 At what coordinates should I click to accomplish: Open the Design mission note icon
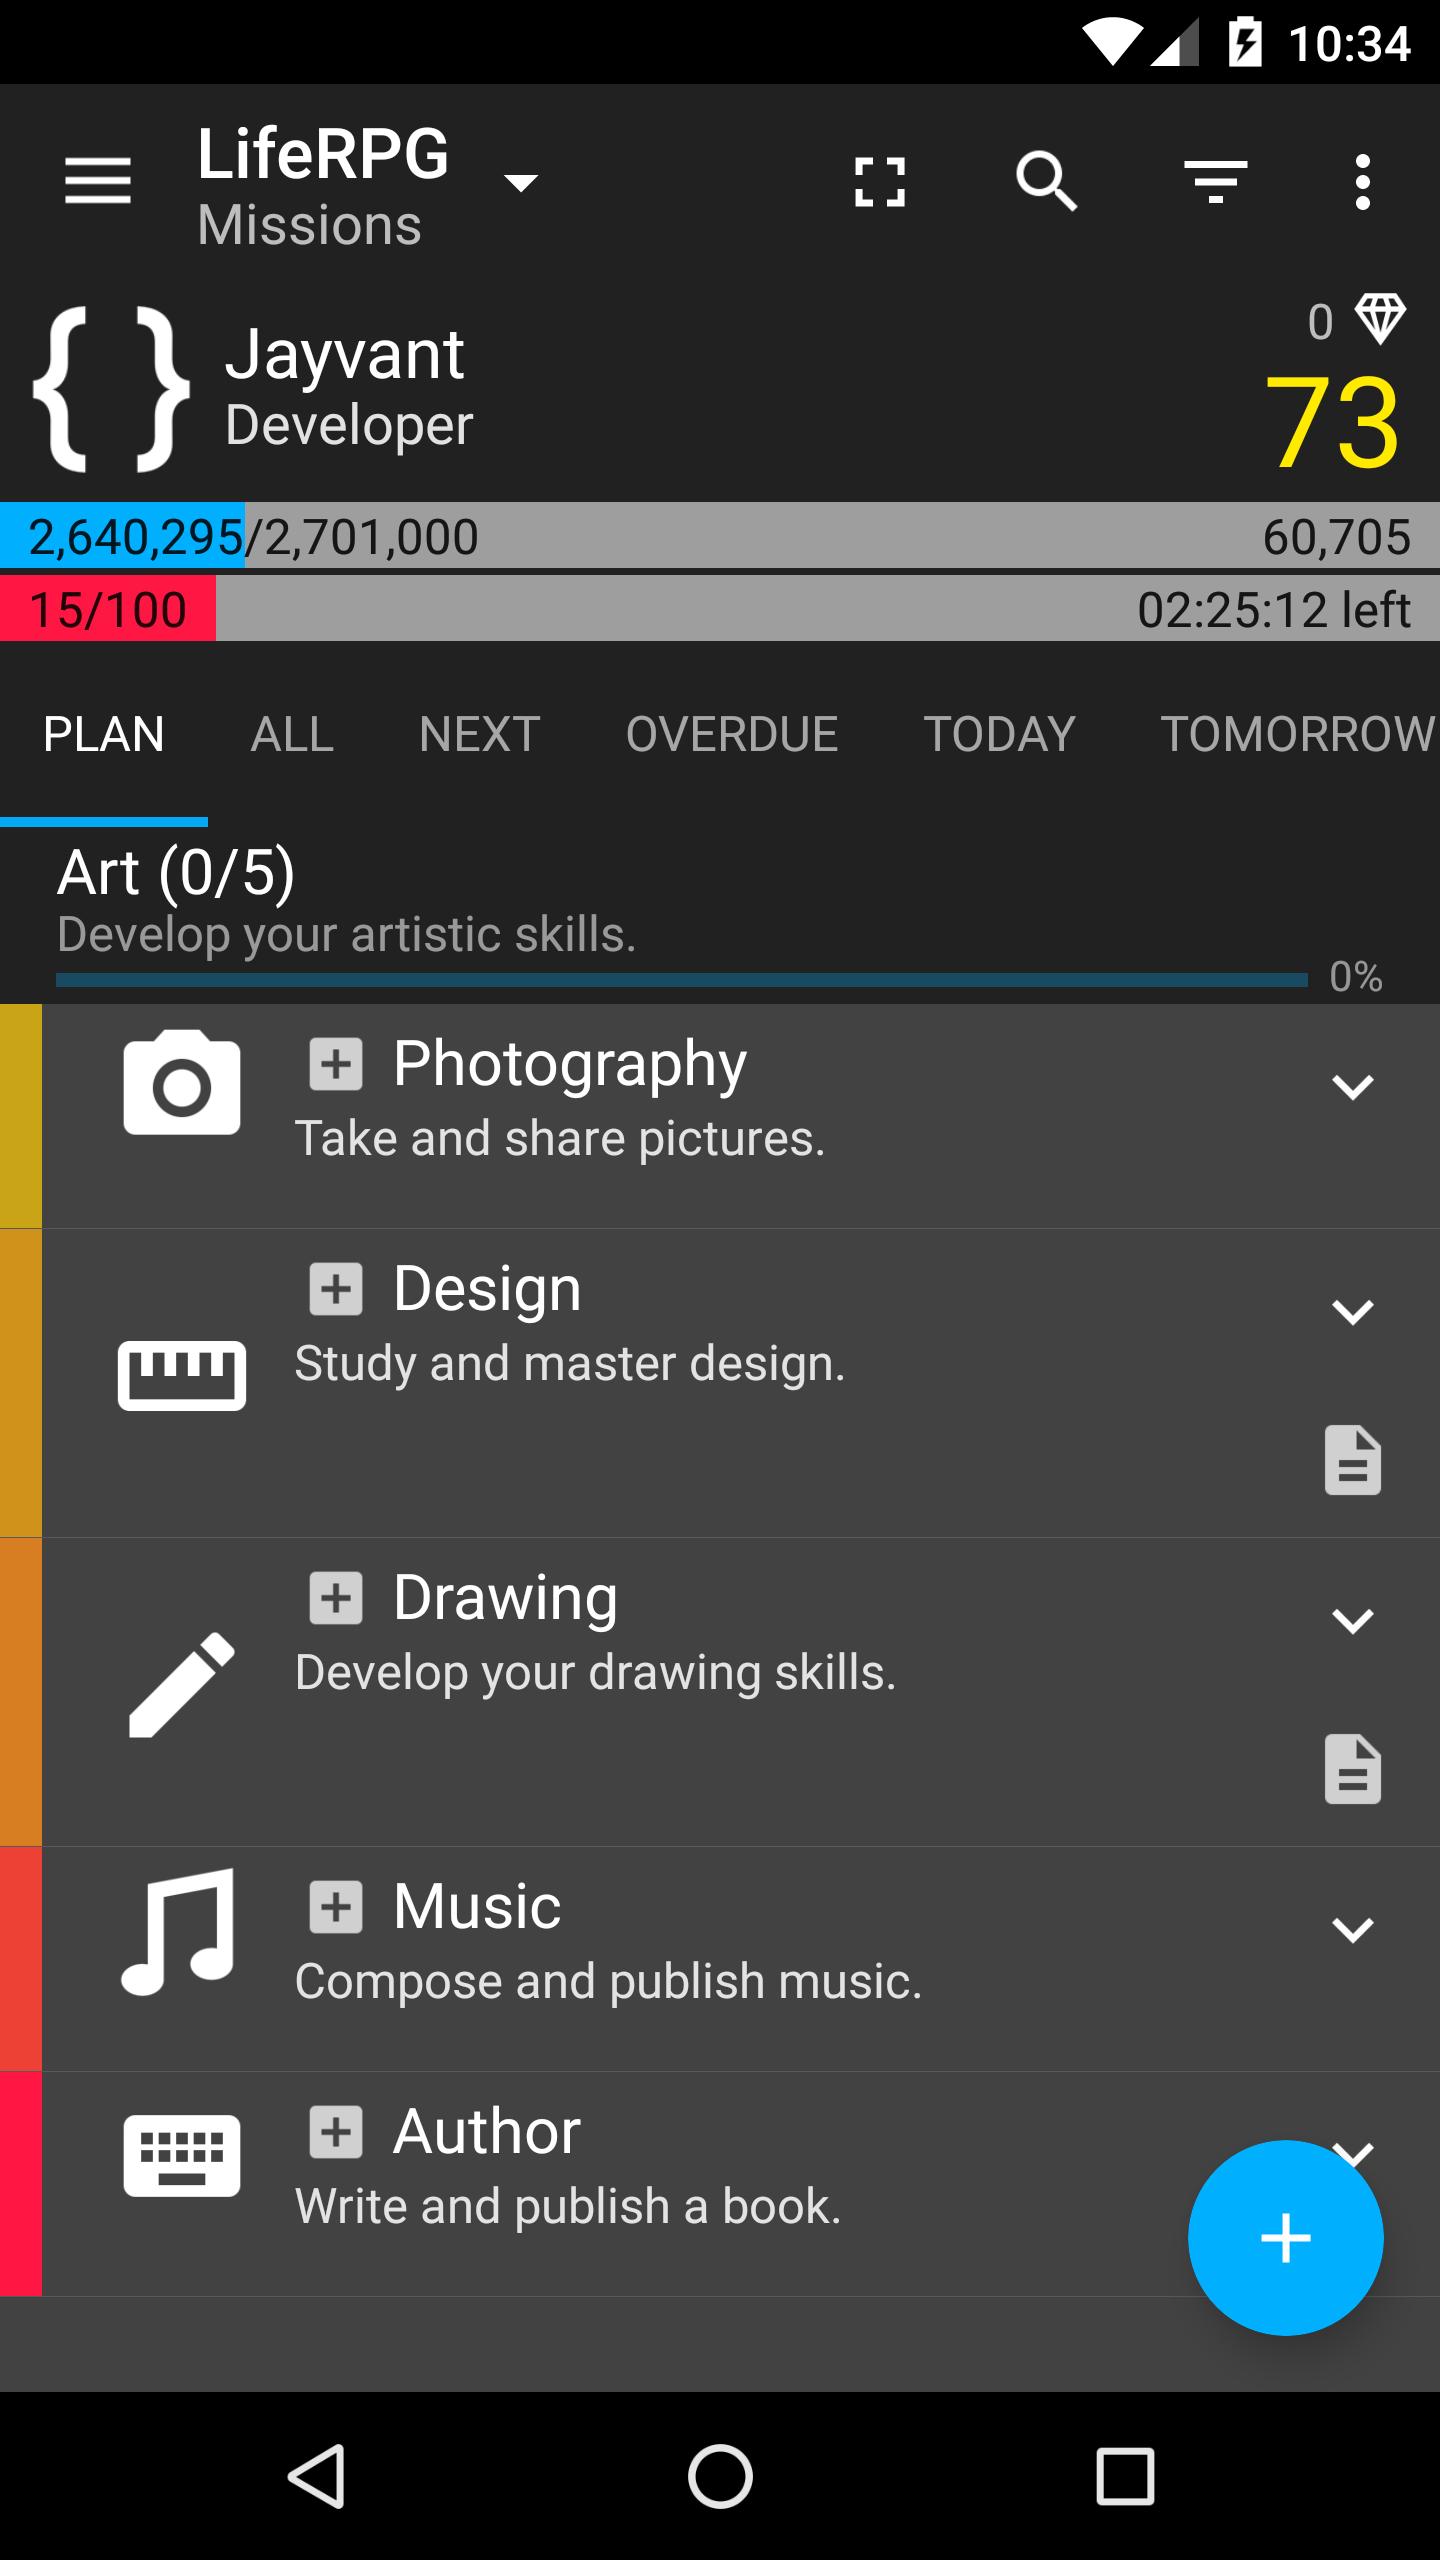click(1352, 1460)
